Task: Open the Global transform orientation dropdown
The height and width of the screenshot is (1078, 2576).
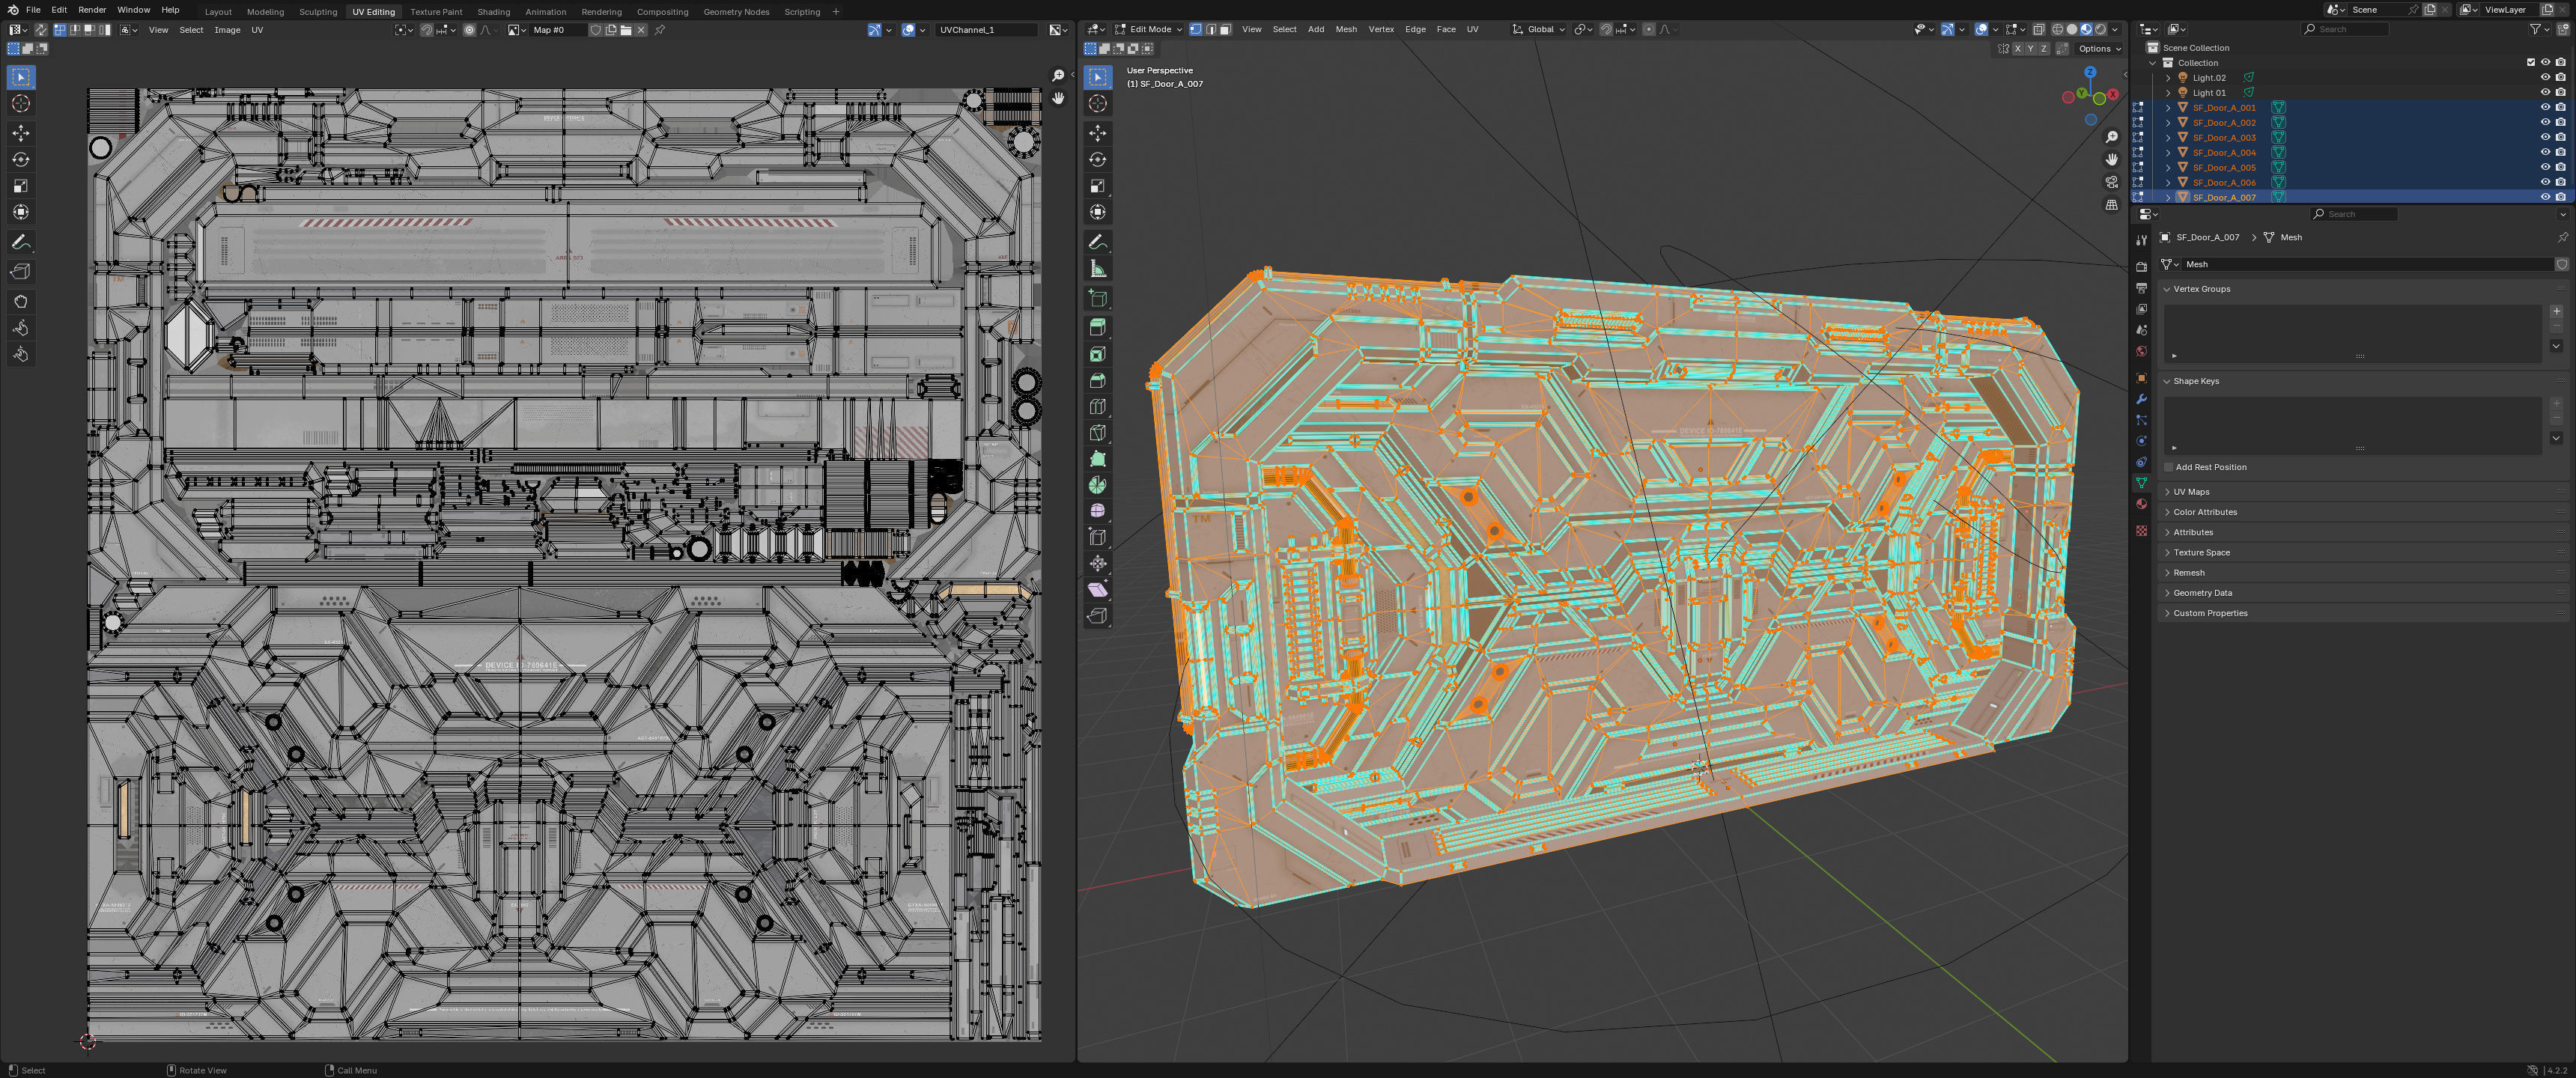Action: point(1538,29)
